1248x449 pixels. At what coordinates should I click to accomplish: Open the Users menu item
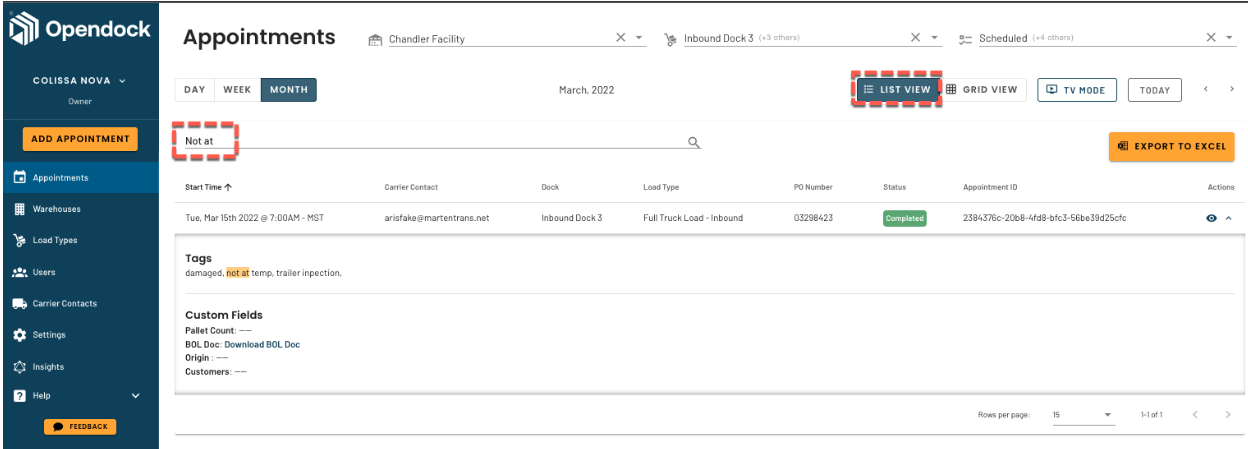pyautogui.click(x=79, y=272)
